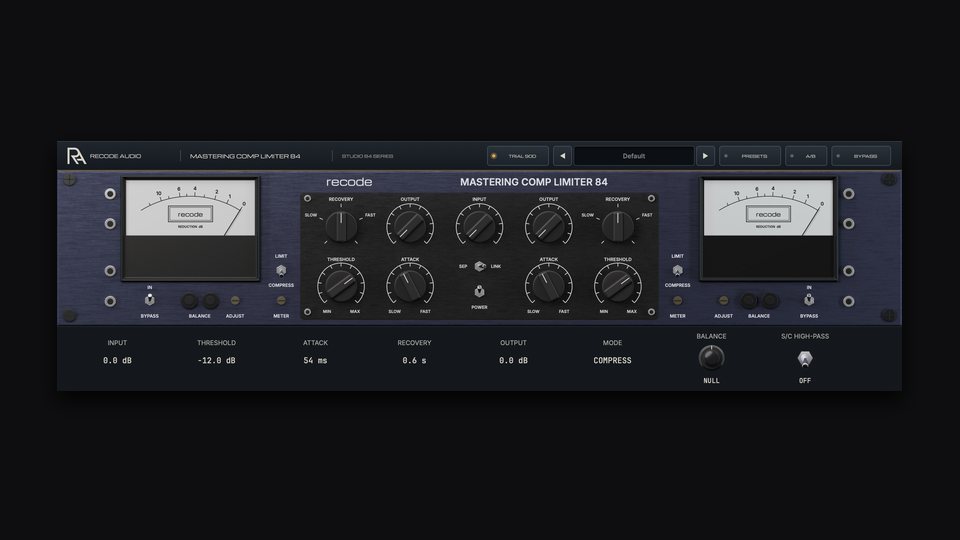Click the Studio 84 Series label
This screenshot has width=960, height=540.
[367, 156]
